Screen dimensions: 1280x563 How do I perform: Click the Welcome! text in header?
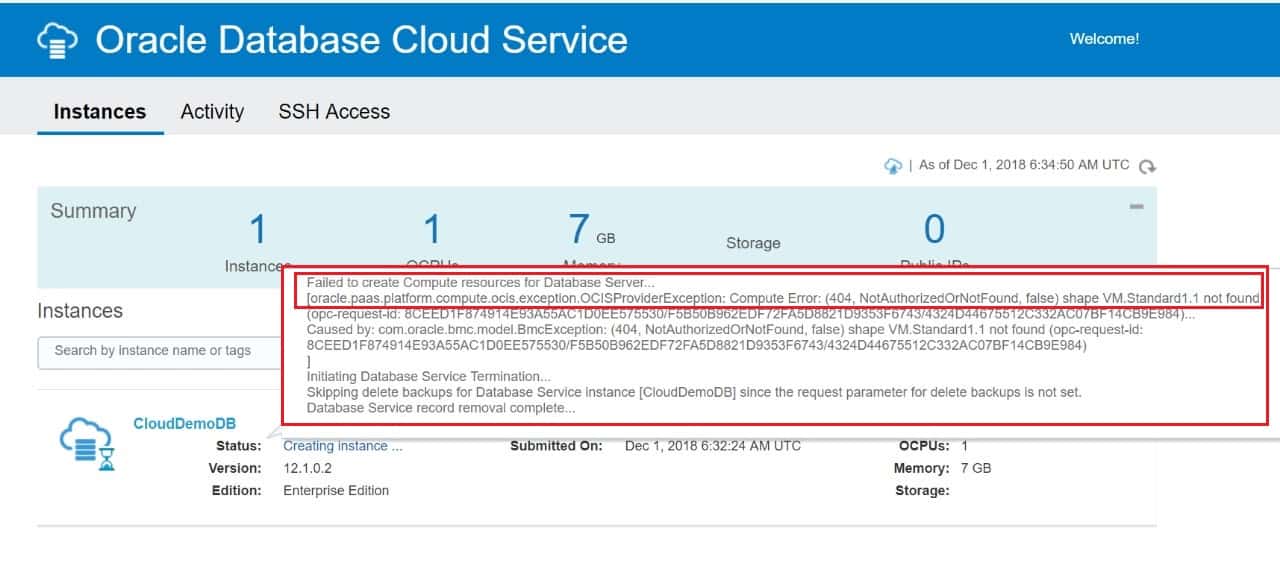pos(1104,39)
